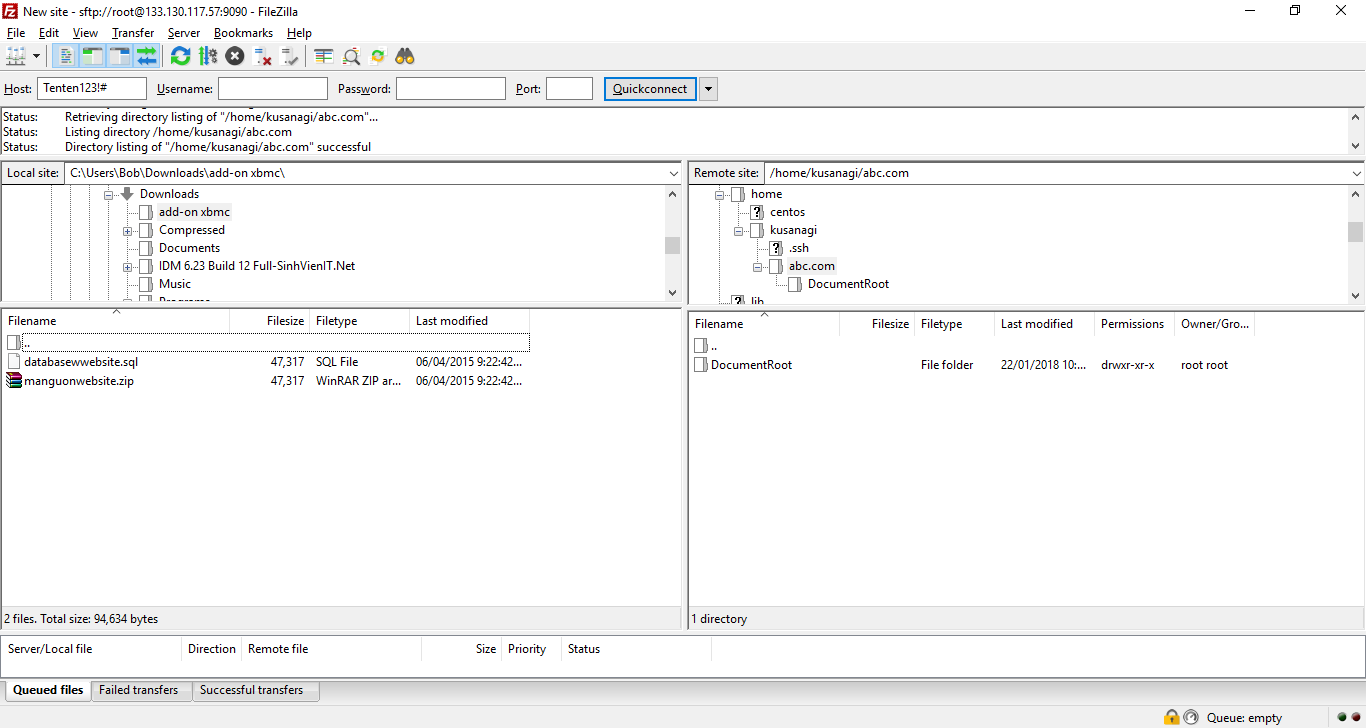
Task: Disconnect from the current server
Action: pyautogui.click(x=262, y=56)
